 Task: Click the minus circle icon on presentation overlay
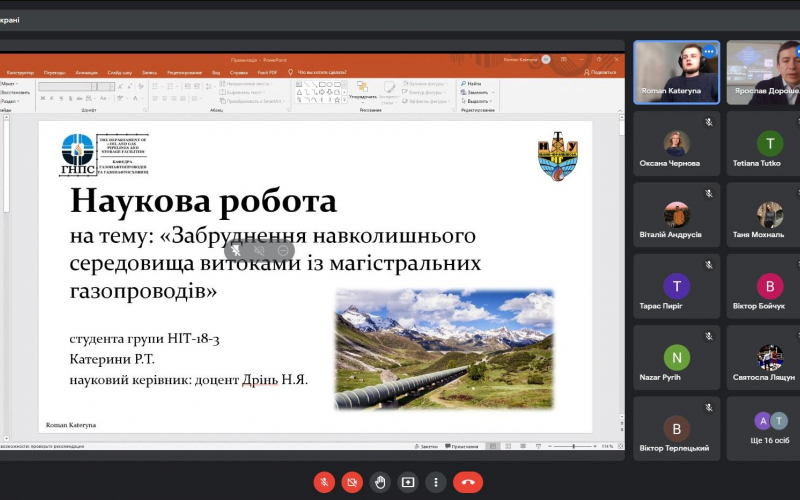[x=283, y=251]
